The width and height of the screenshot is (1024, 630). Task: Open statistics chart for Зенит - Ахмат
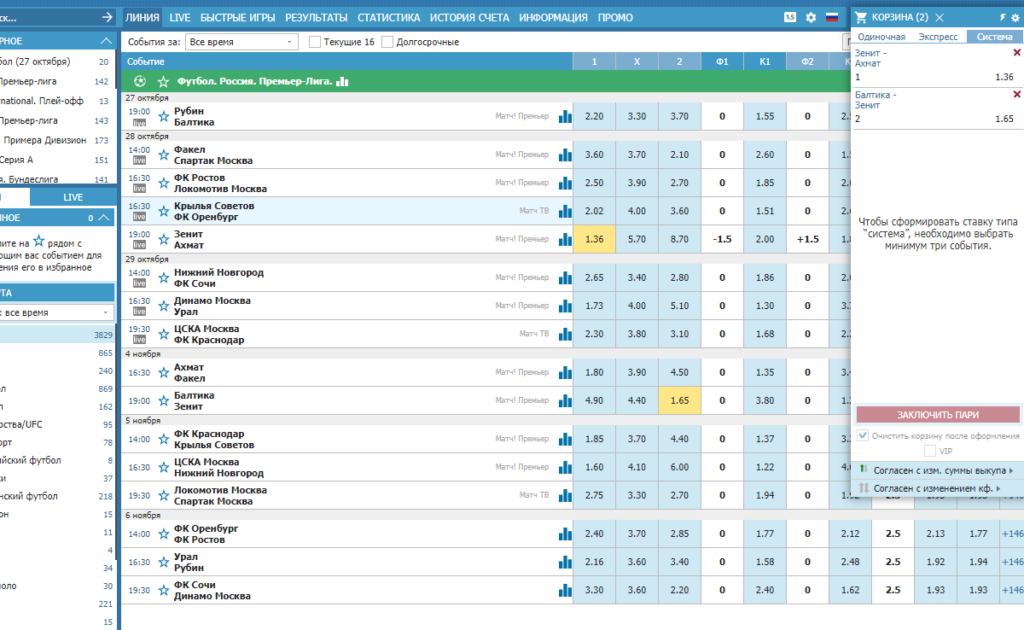[565, 240]
